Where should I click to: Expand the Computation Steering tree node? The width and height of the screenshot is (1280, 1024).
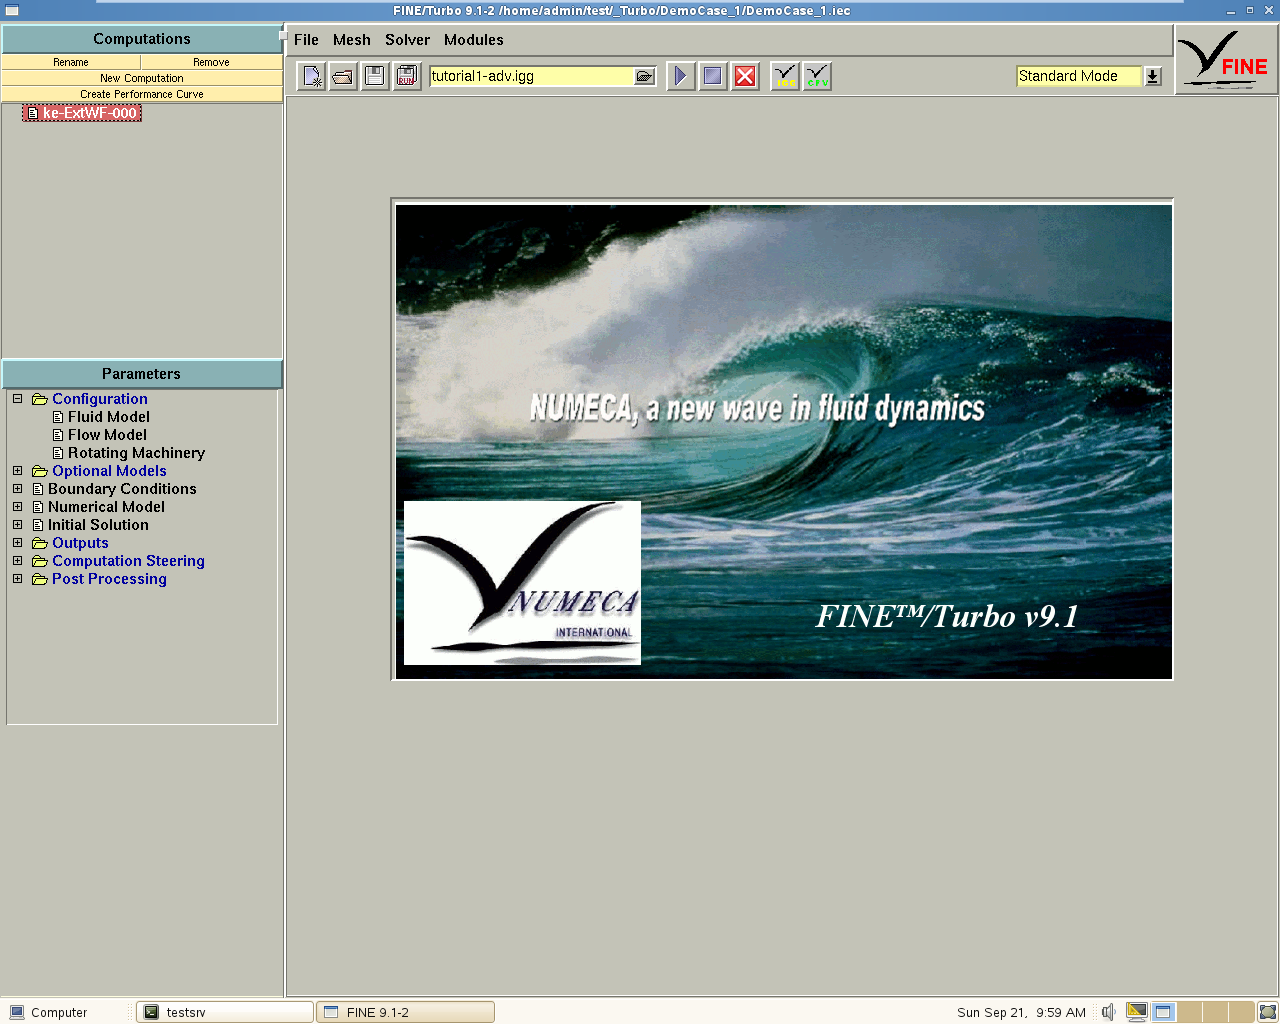click(17, 561)
